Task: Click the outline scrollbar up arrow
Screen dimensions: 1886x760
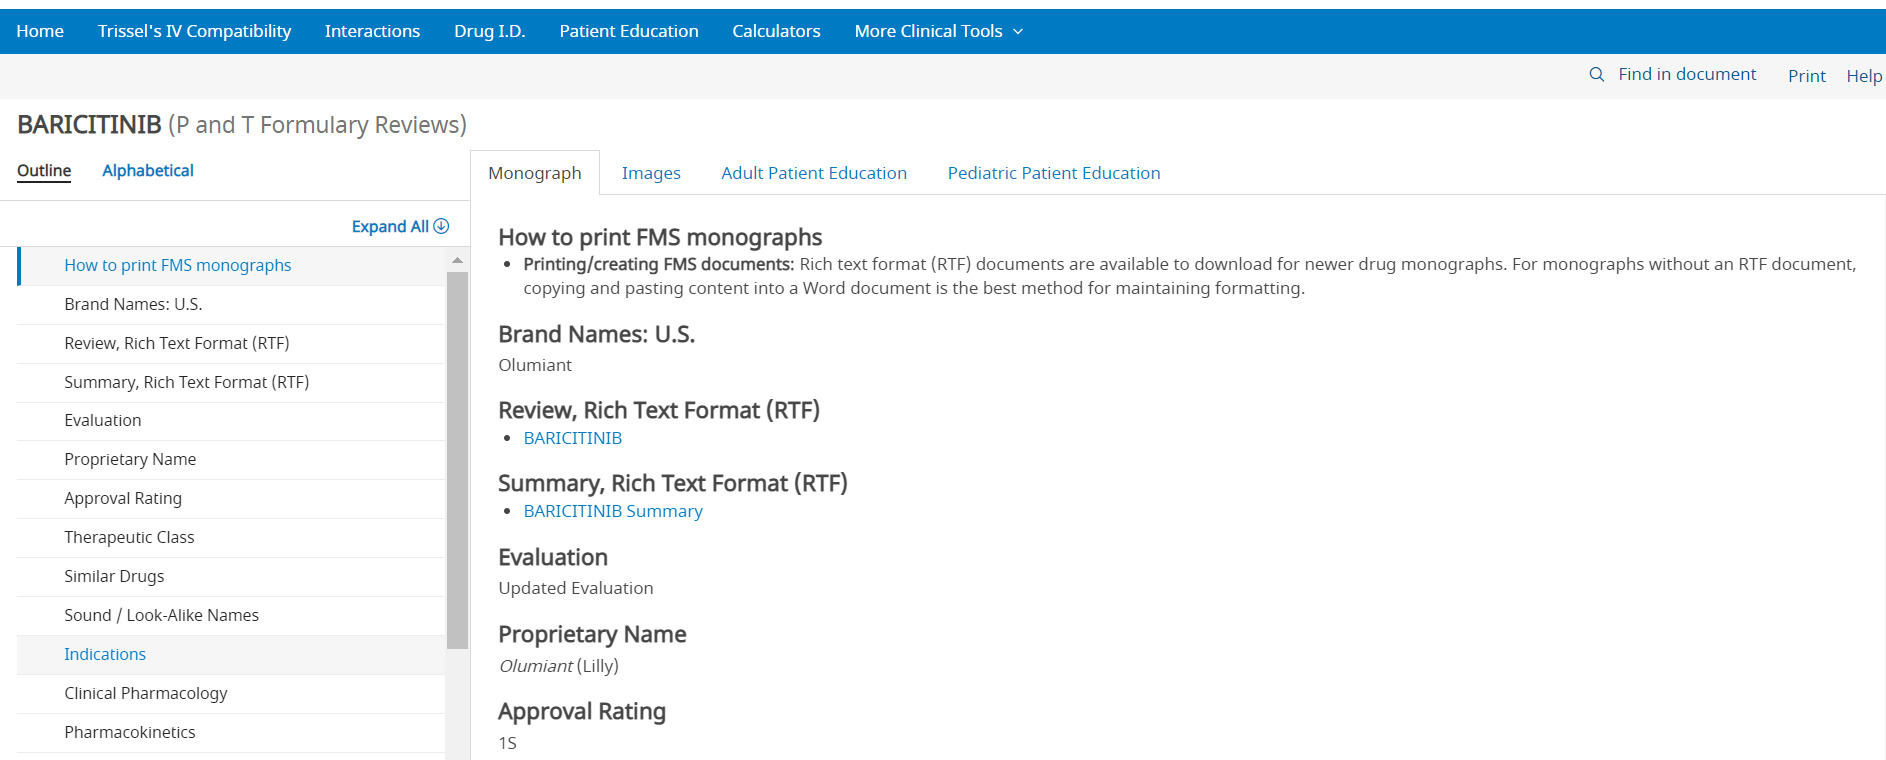Action: [x=457, y=260]
